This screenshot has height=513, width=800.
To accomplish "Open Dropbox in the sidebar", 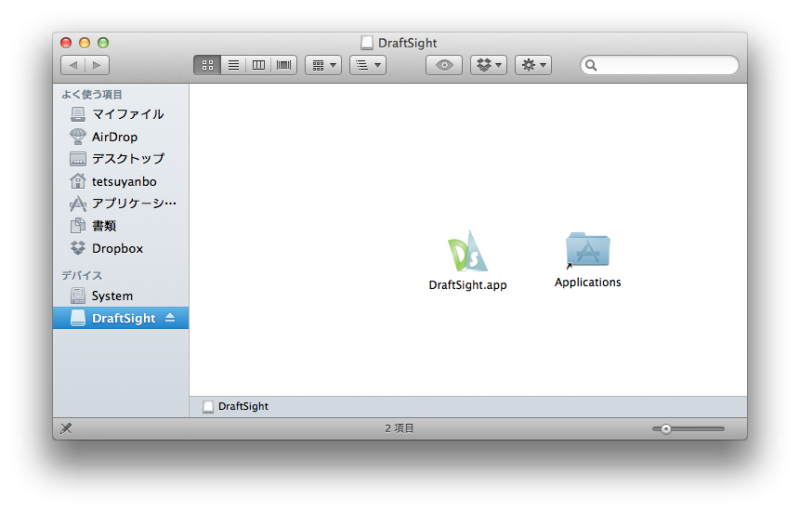I will 121,249.
